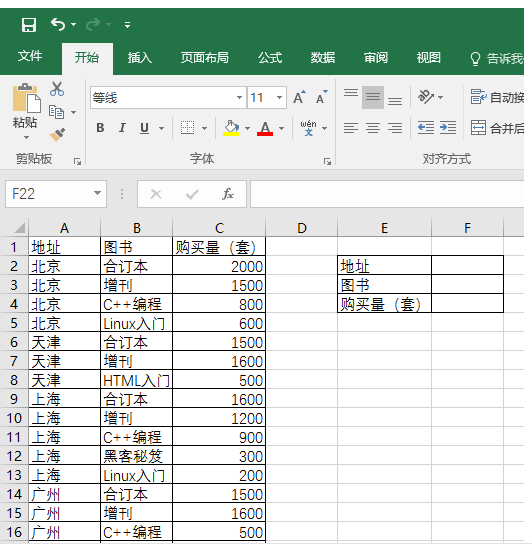Open the 字体 dialog launcher

point(327,161)
